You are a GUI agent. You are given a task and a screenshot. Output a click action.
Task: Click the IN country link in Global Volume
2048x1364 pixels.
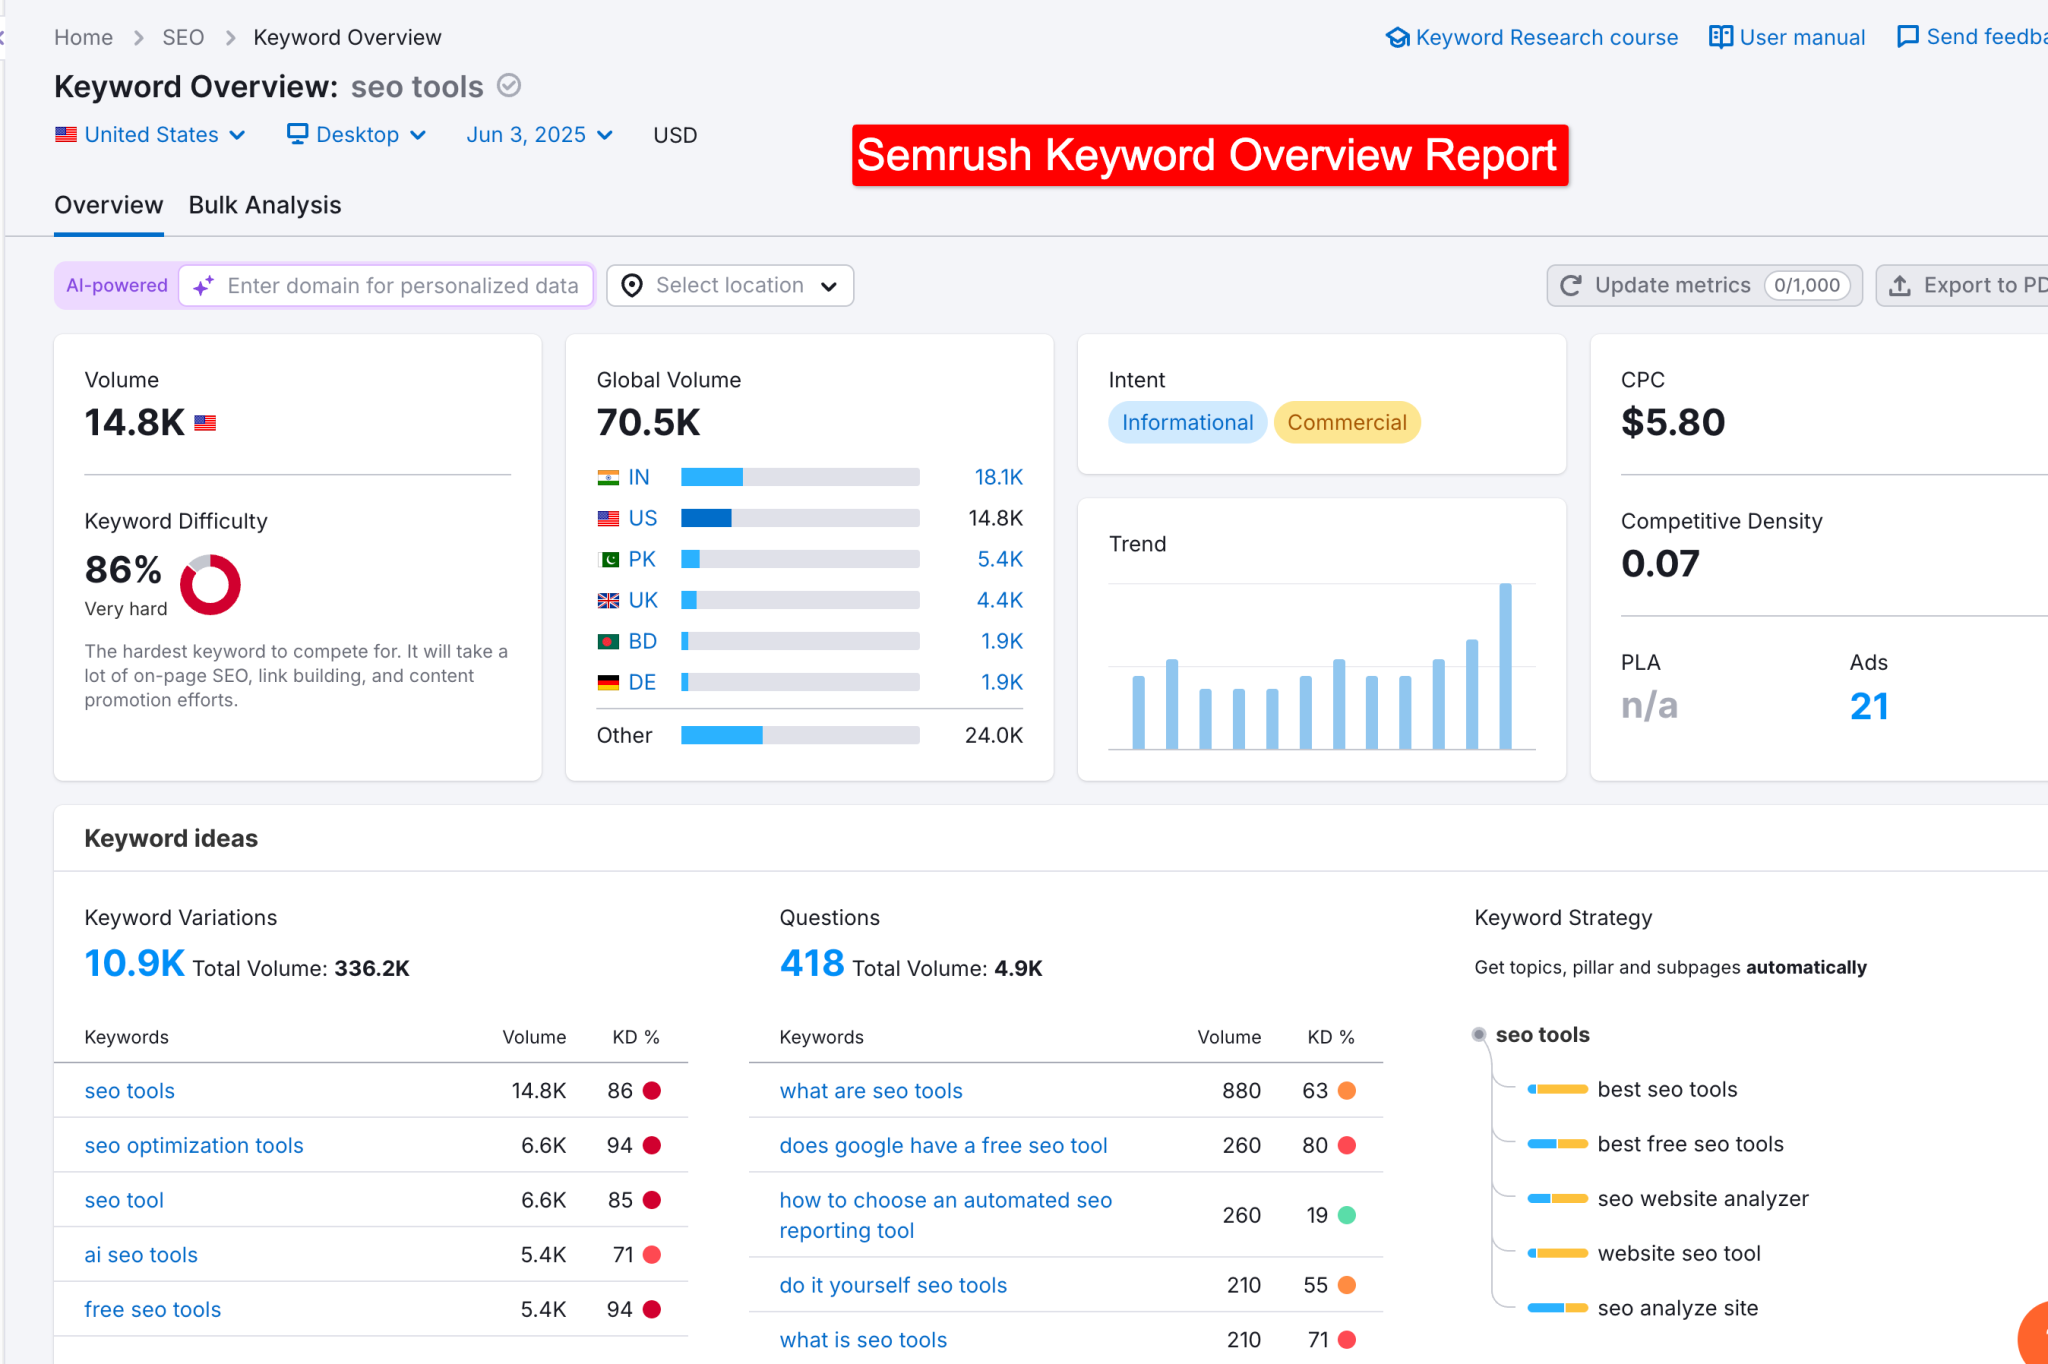[x=639, y=477]
